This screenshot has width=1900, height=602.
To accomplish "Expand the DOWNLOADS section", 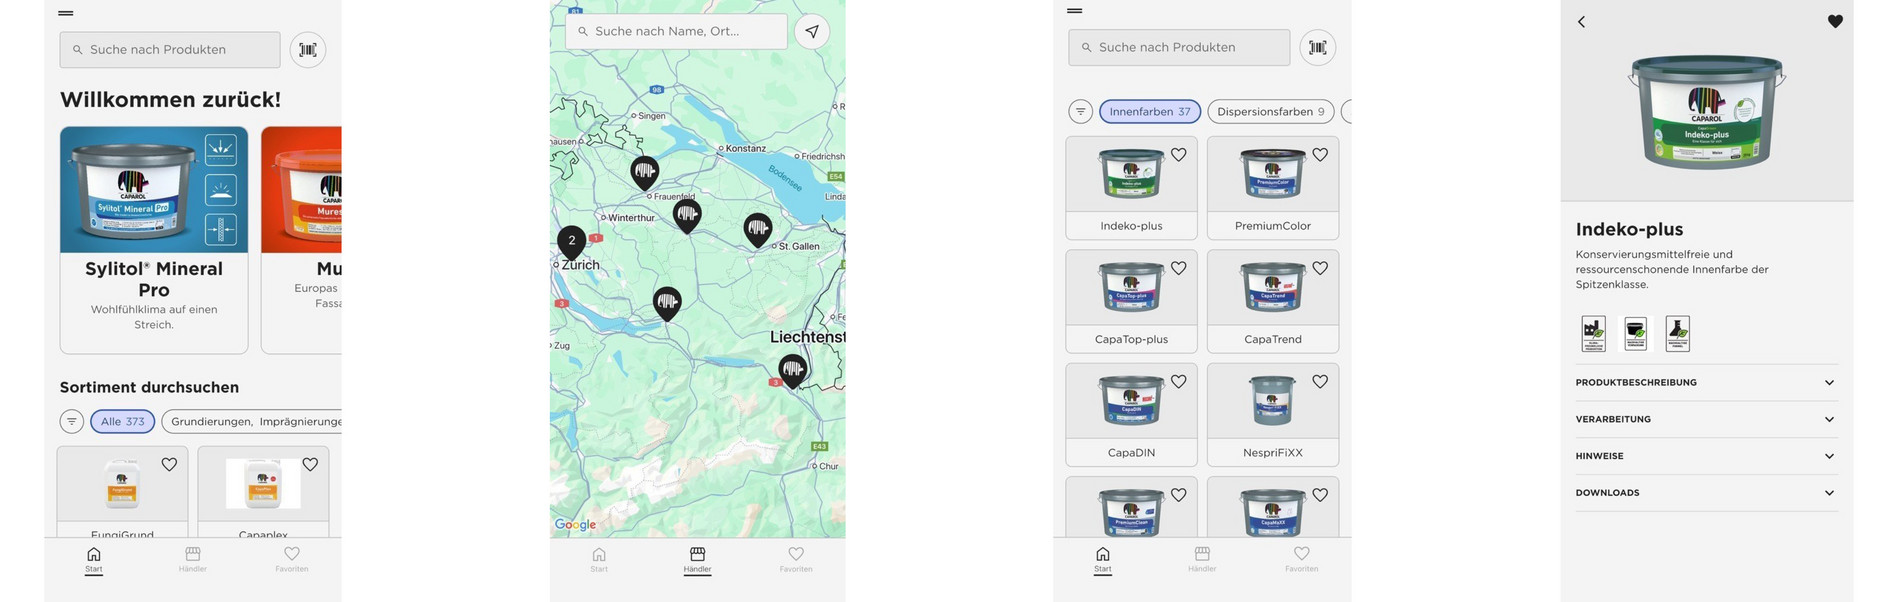I will coord(1706,492).
